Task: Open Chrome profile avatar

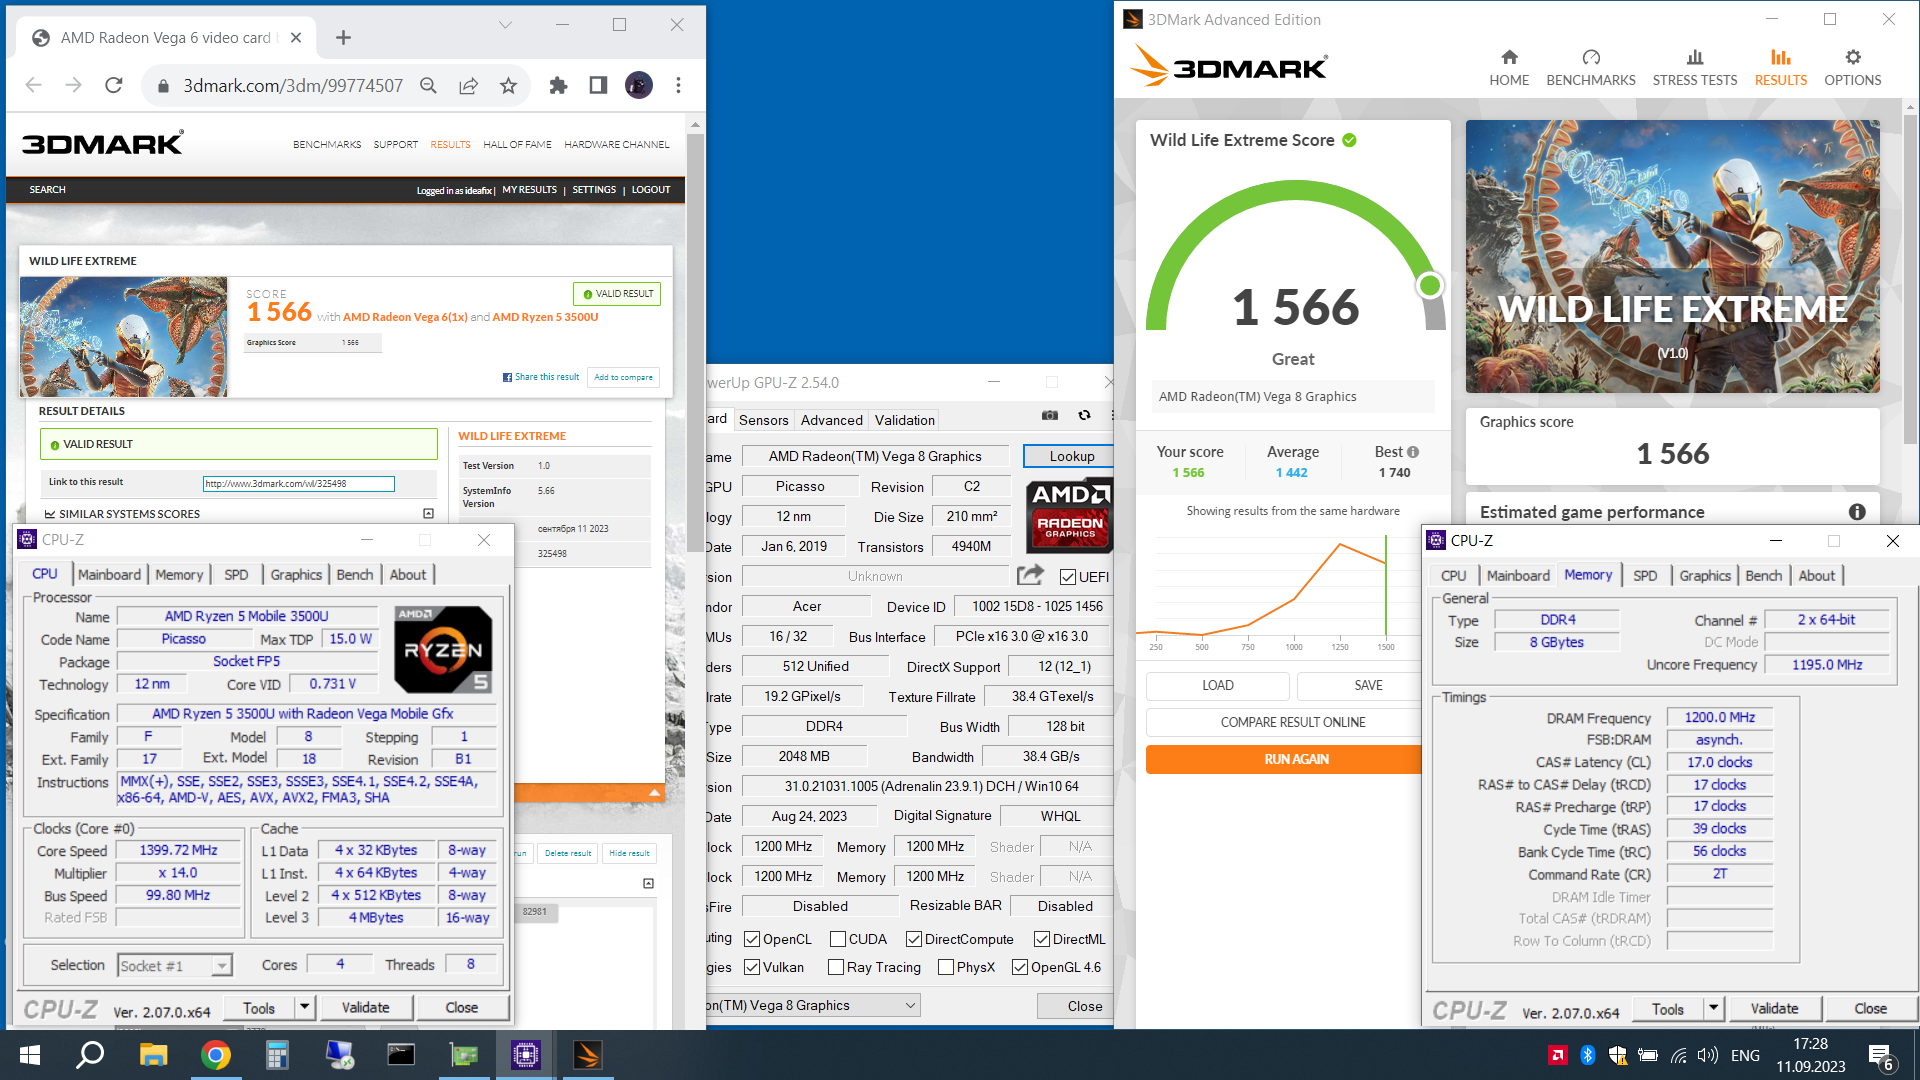Action: point(639,86)
